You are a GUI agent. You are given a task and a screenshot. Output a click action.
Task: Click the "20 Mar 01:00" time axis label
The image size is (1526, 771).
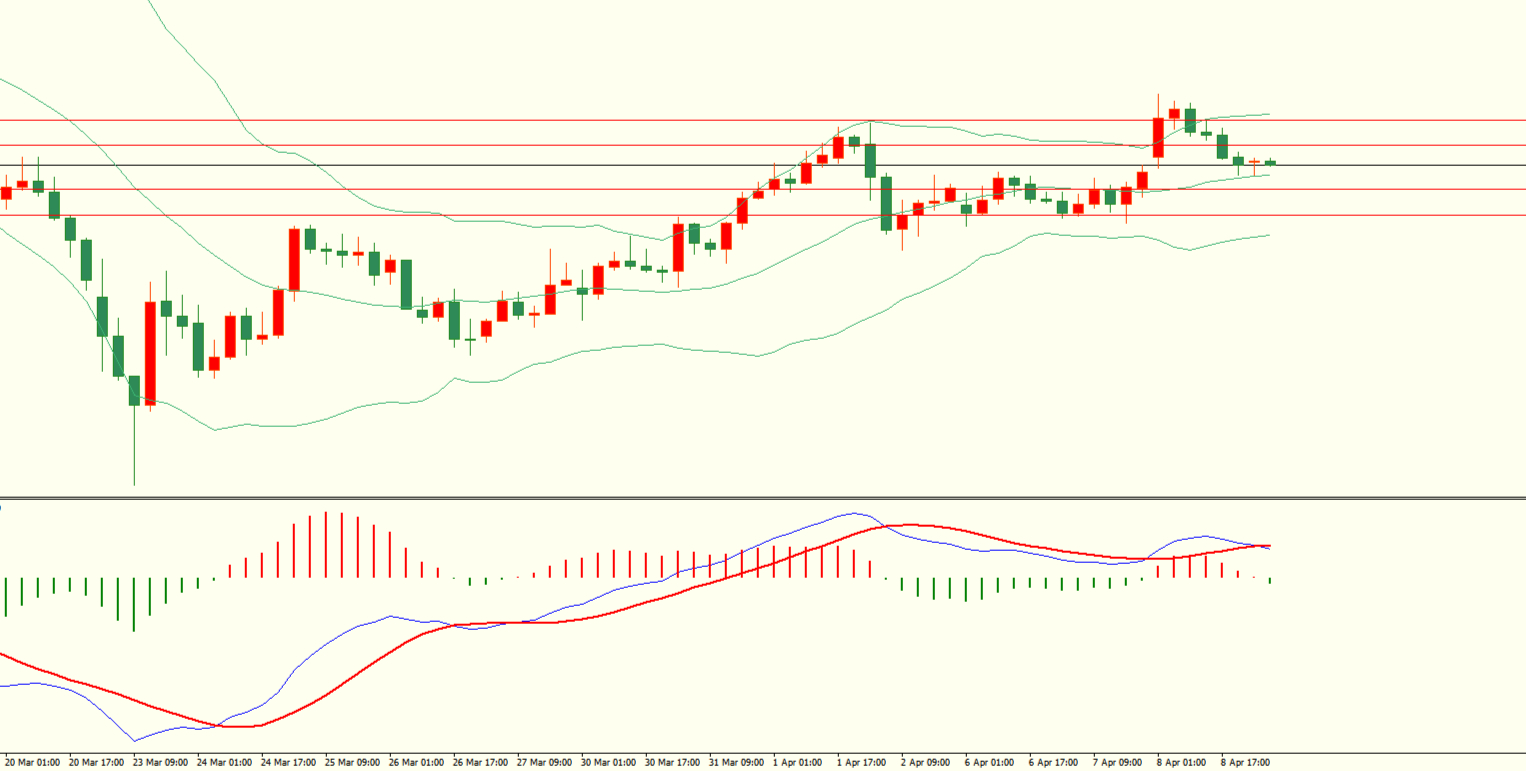coord(33,762)
